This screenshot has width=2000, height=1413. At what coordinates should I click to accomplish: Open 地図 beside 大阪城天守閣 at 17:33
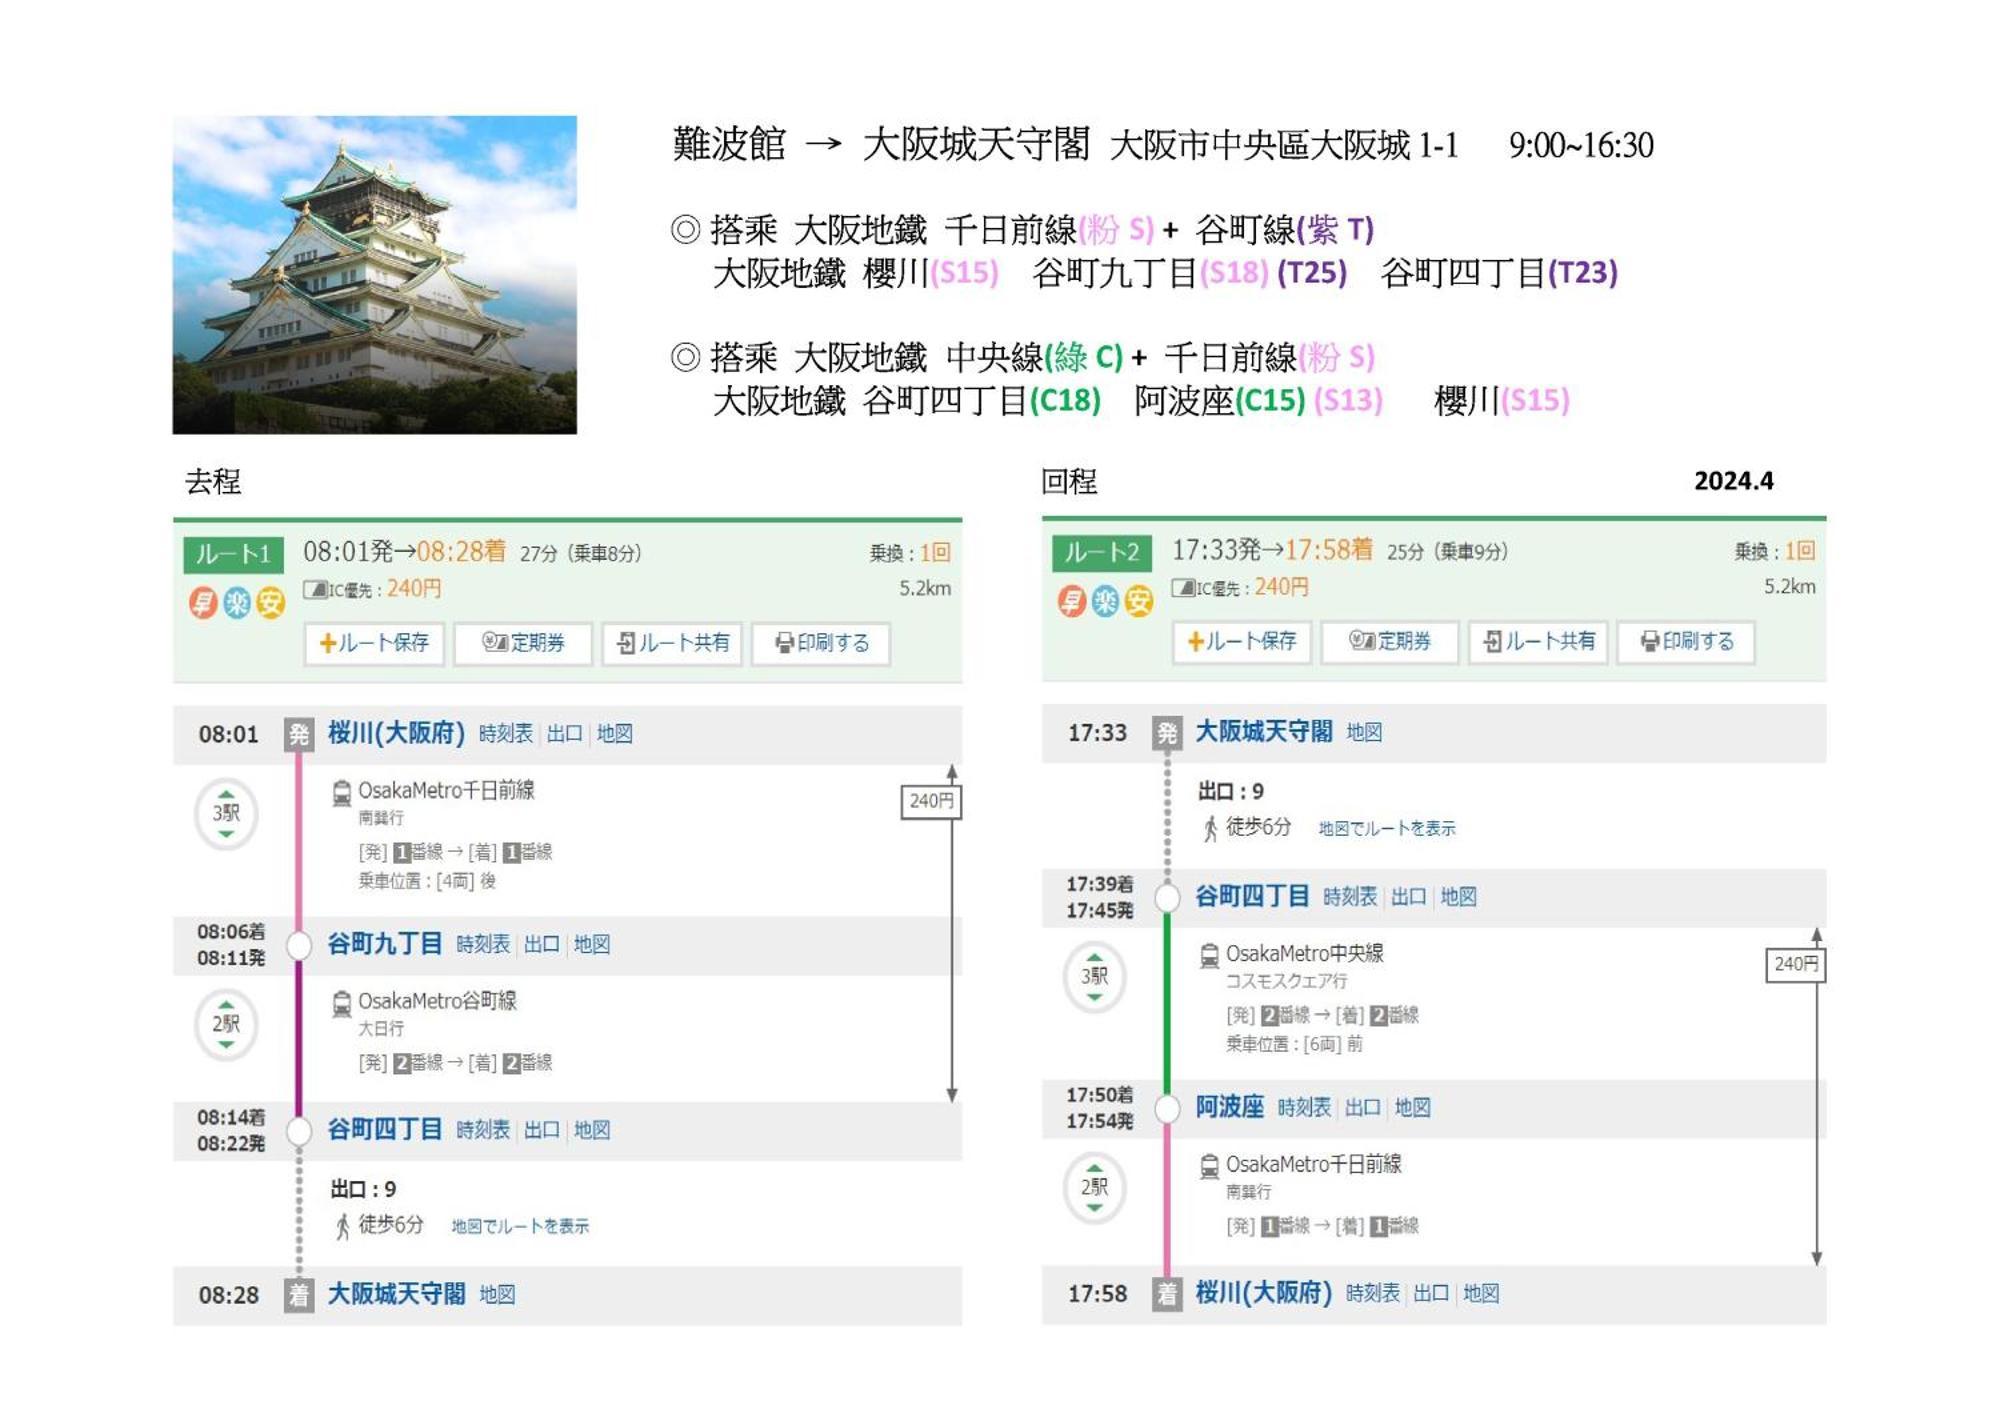click(x=1364, y=732)
